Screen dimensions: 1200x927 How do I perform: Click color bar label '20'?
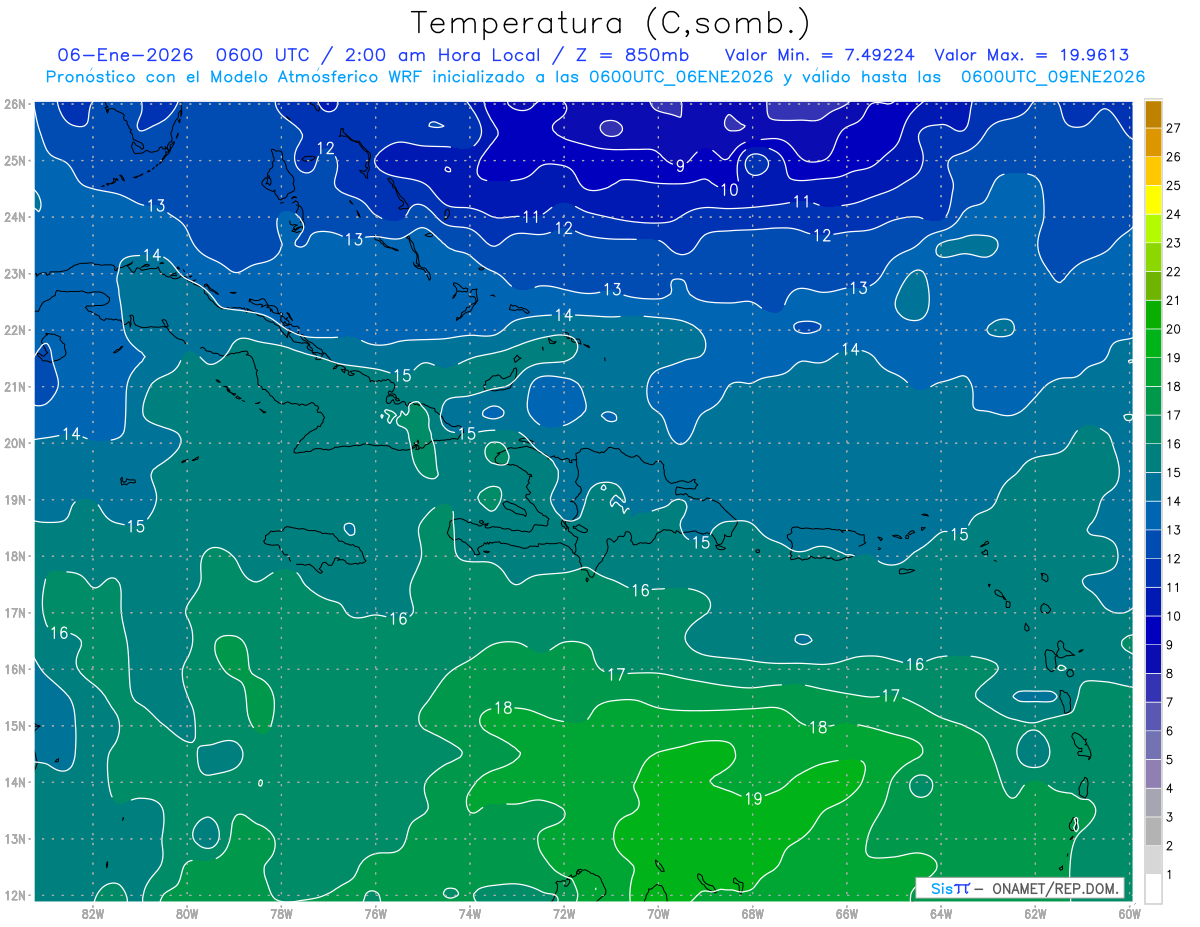1173,329
